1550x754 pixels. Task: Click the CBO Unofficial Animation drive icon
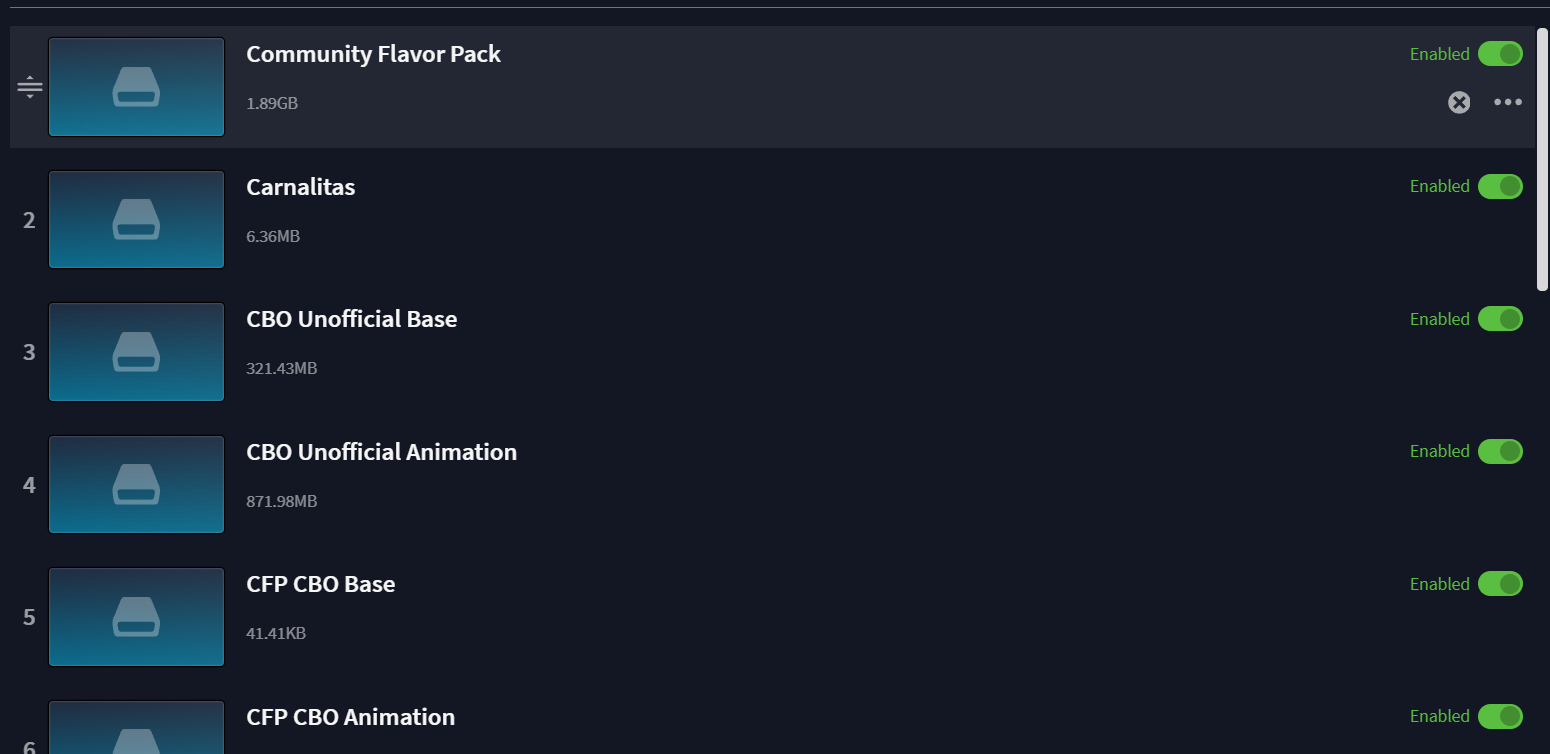coord(136,485)
